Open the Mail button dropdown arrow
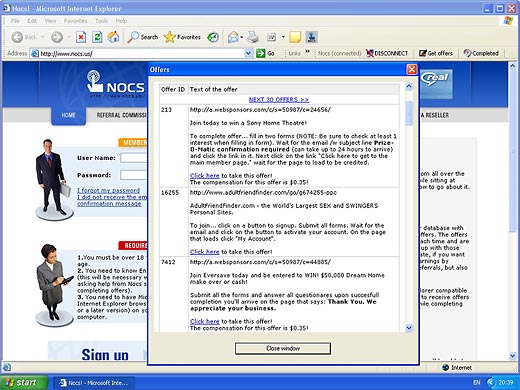The width and height of the screenshot is (520, 390). tap(242, 37)
